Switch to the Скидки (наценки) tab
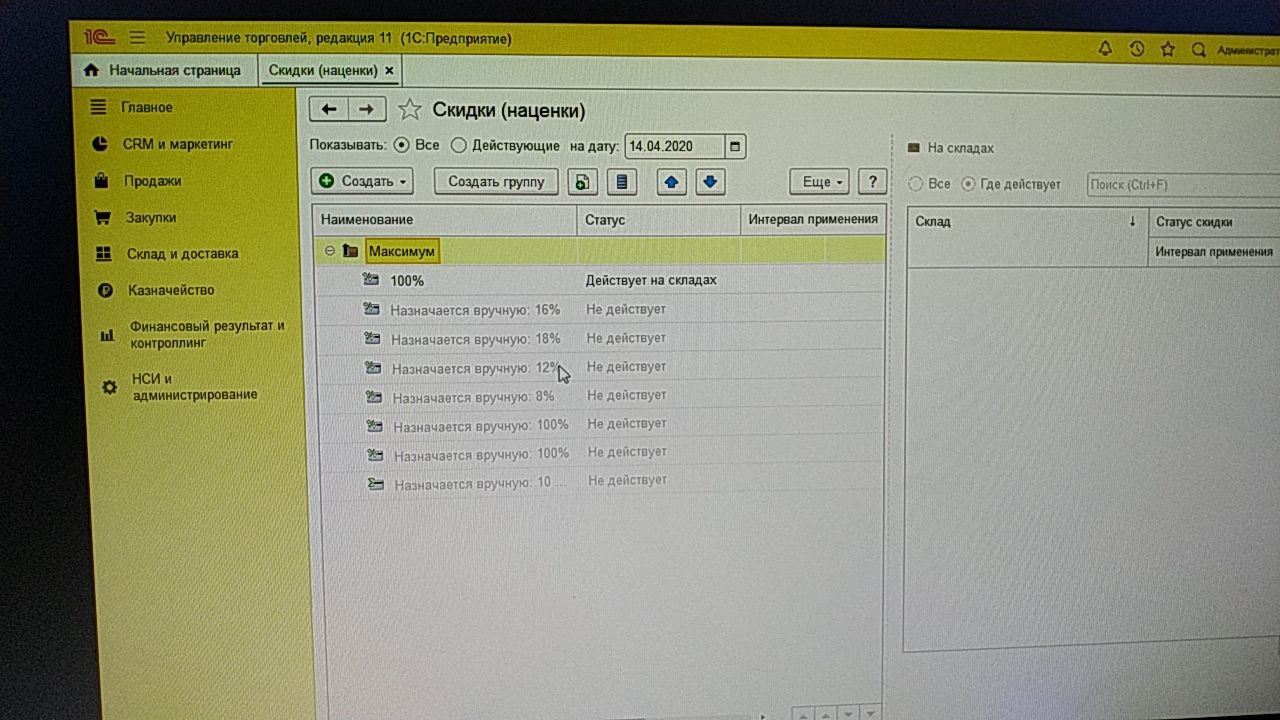 pos(332,70)
